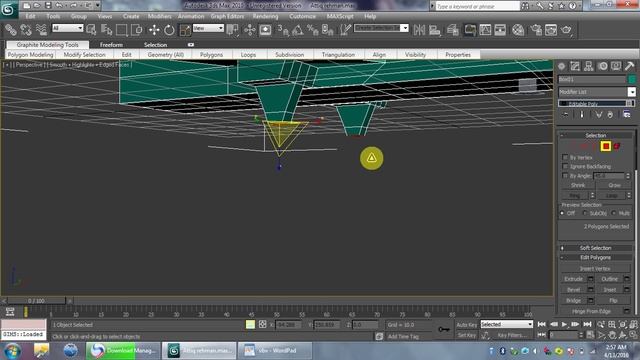
Task: Open the Hierarchy command panel tab
Action: pyautogui.click(x=589, y=66)
